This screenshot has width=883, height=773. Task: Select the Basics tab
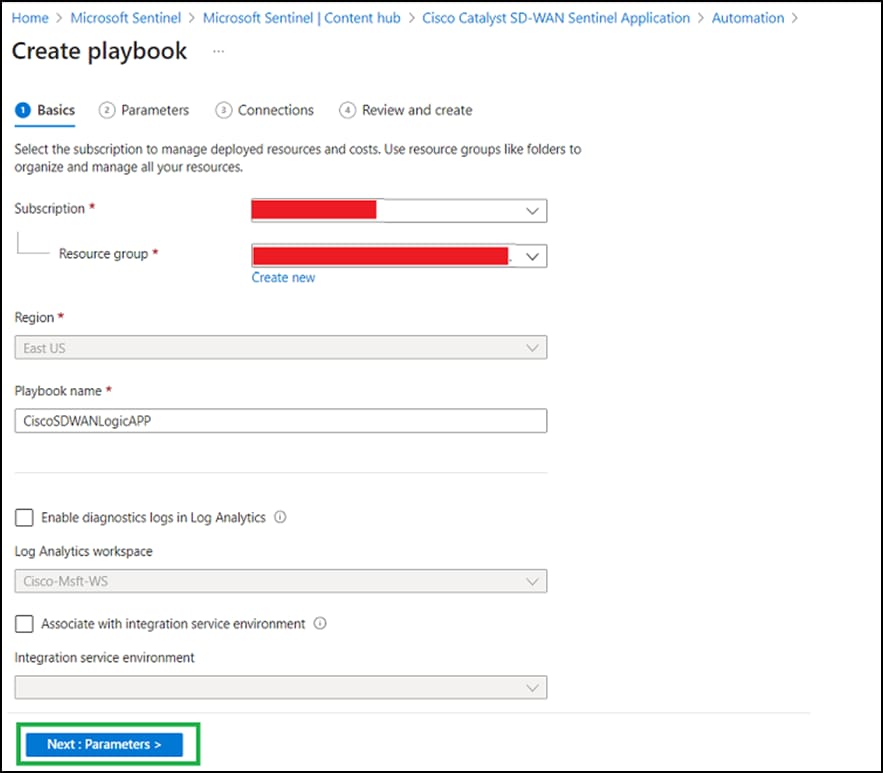[x=45, y=110]
